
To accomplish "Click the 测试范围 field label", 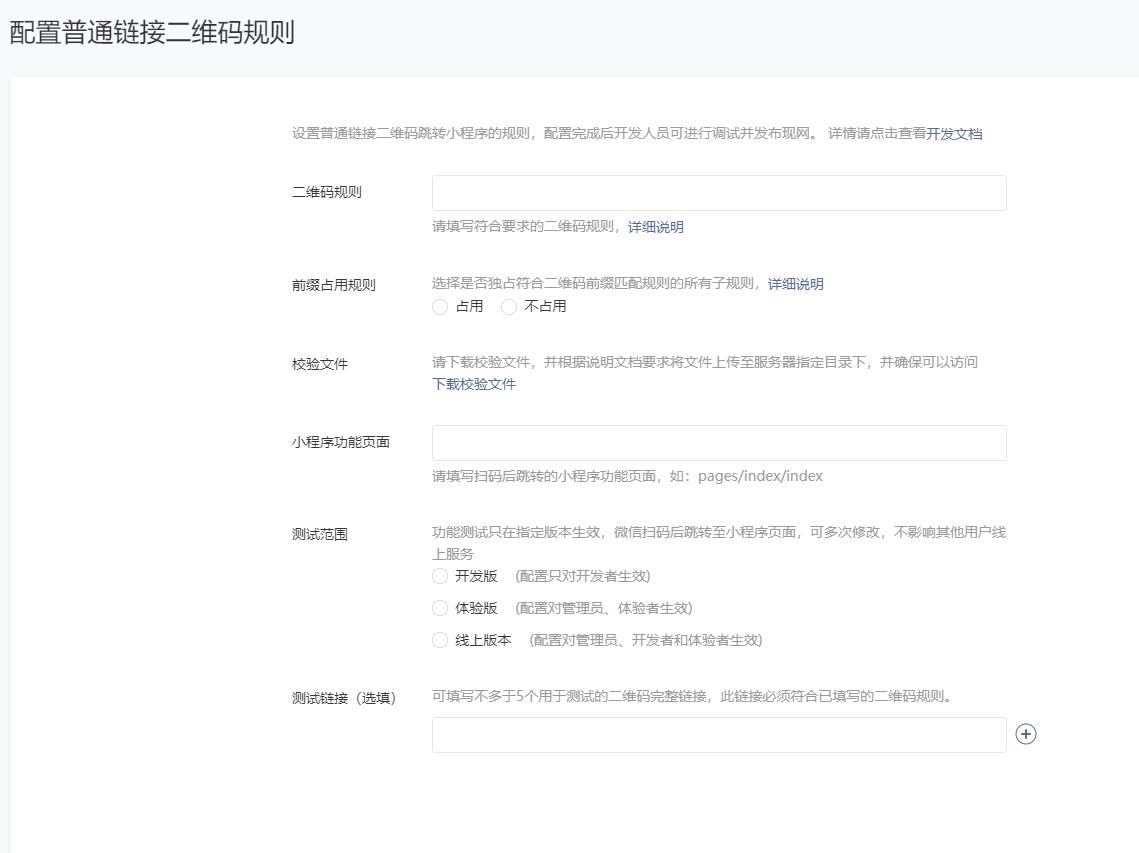I will coord(320,534).
